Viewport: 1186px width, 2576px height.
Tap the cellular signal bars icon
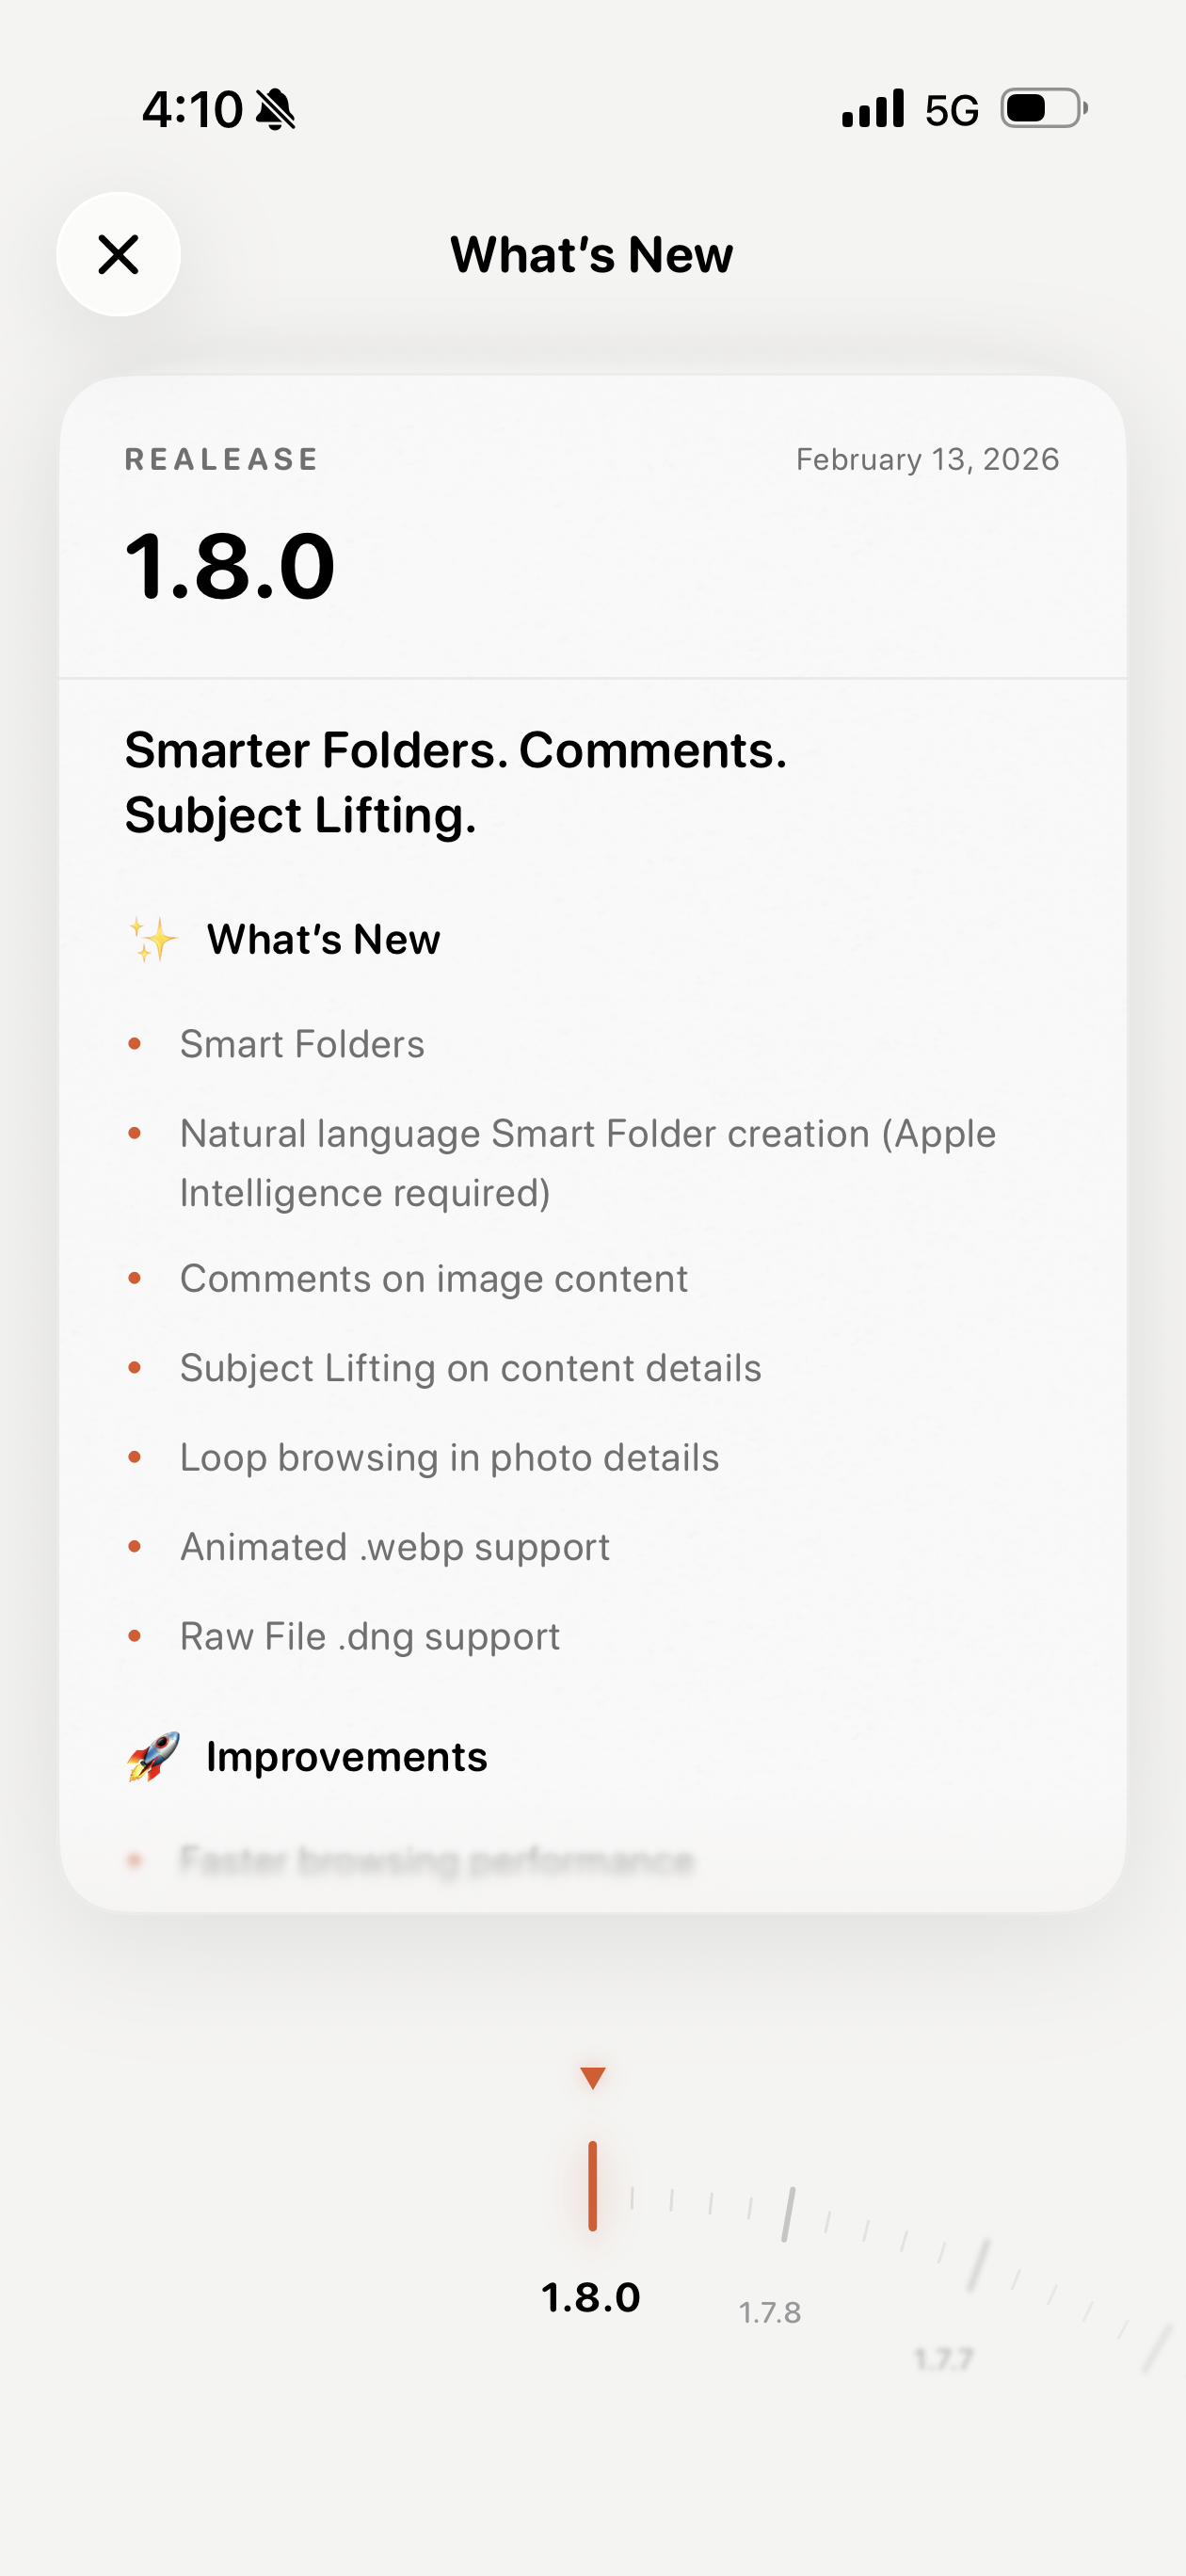tap(873, 108)
